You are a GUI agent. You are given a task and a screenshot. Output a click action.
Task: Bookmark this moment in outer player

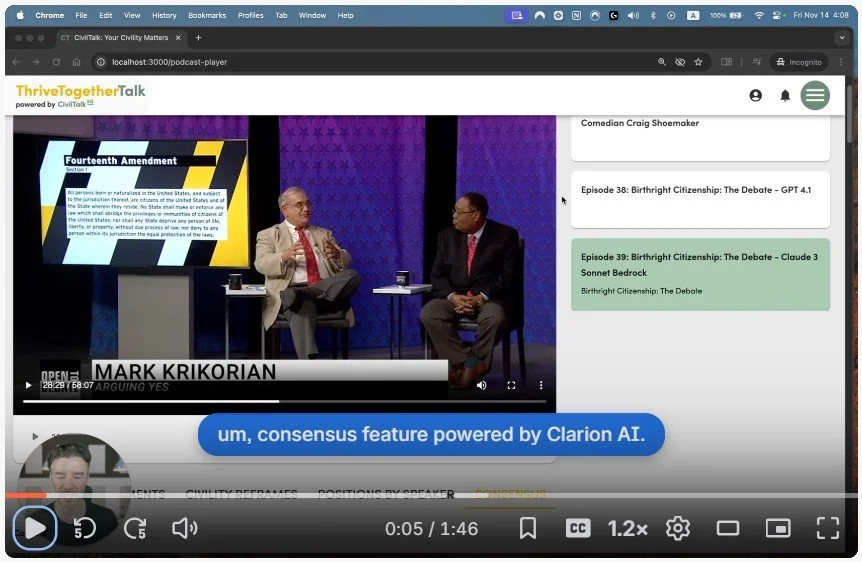tap(528, 528)
